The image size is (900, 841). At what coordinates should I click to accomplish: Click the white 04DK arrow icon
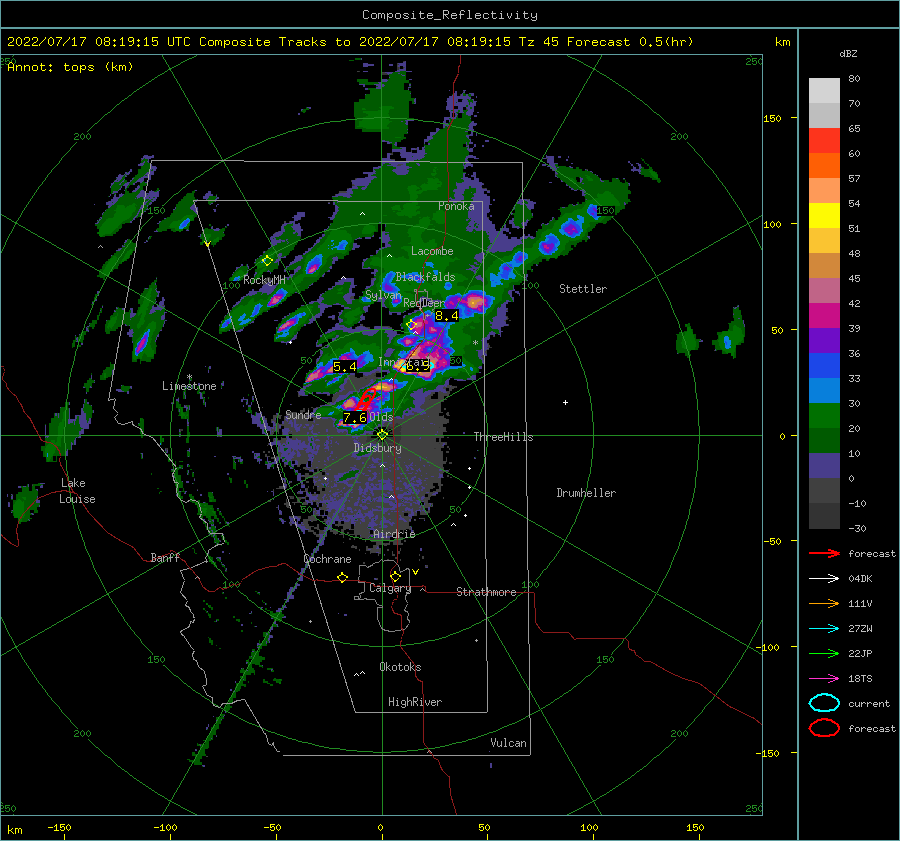824,578
